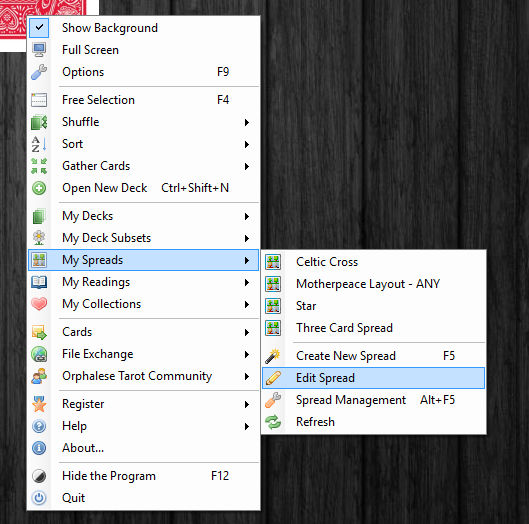Click the wrench icon beside Options
Image resolution: width=529 pixels, height=524 pixels.
39,72
